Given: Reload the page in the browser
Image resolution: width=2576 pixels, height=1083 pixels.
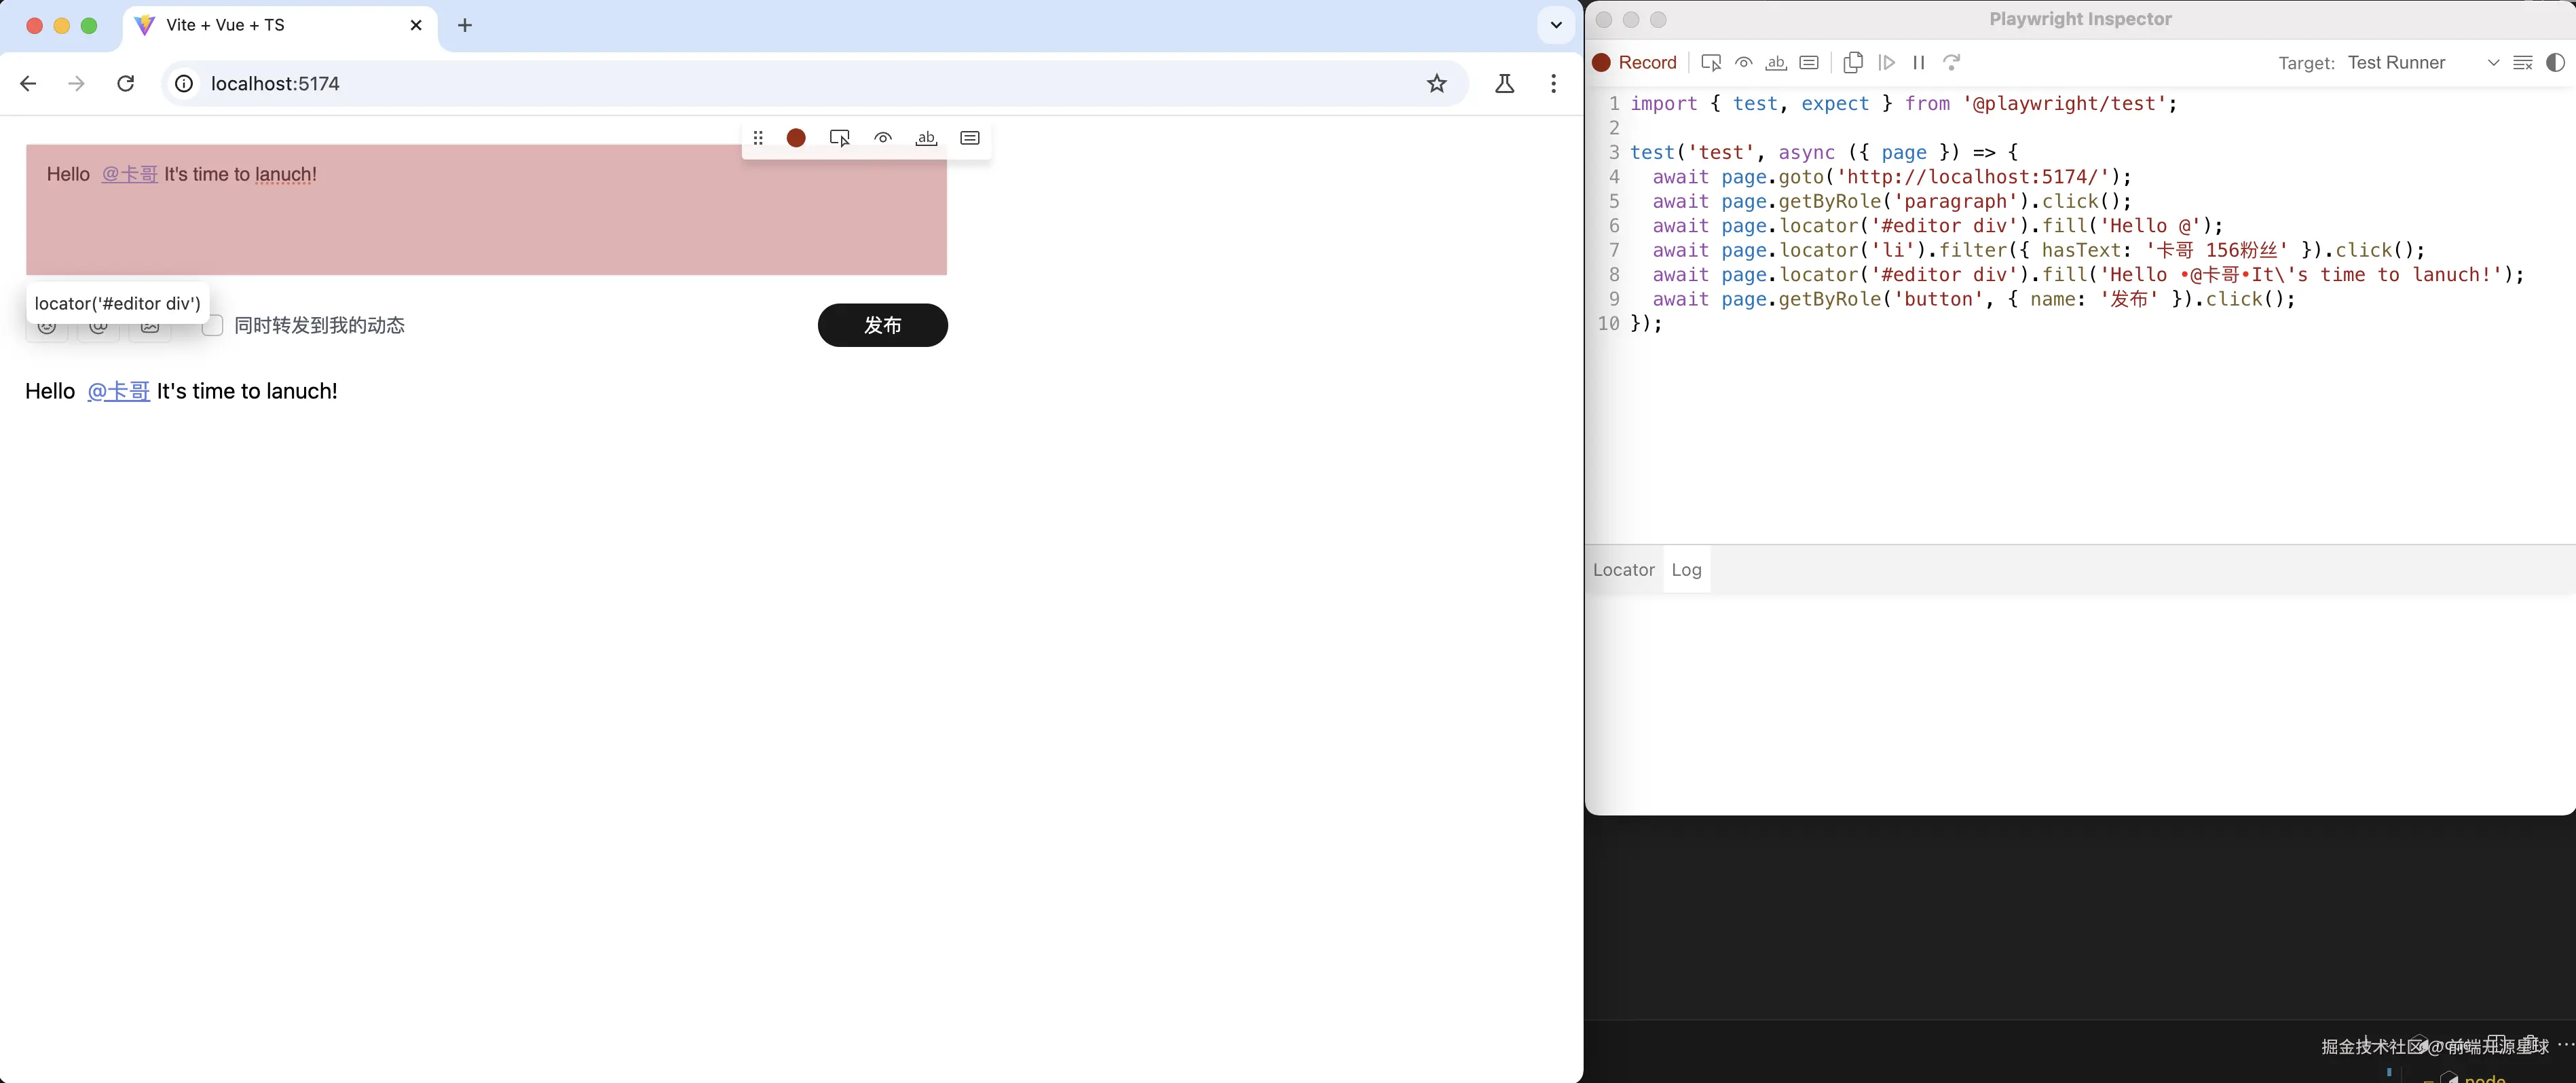Looking at the screenshot, I should pyautogui.click(x=125, y=84).
